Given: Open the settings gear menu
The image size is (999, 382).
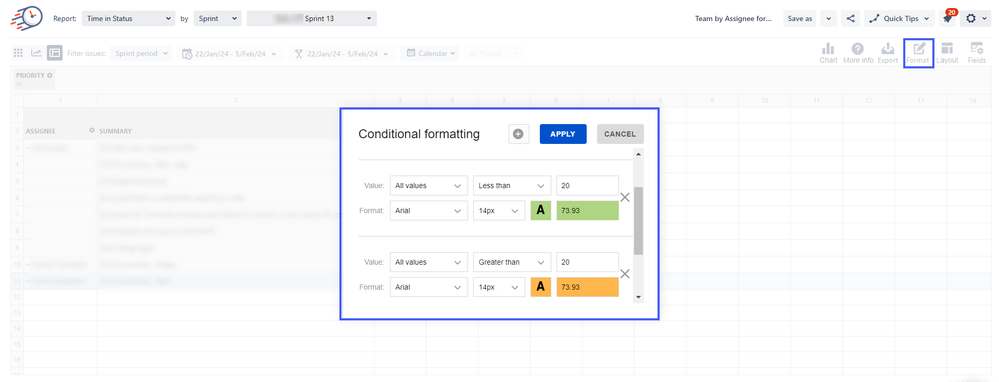Looking at the screenshot, I should [975, 18].
